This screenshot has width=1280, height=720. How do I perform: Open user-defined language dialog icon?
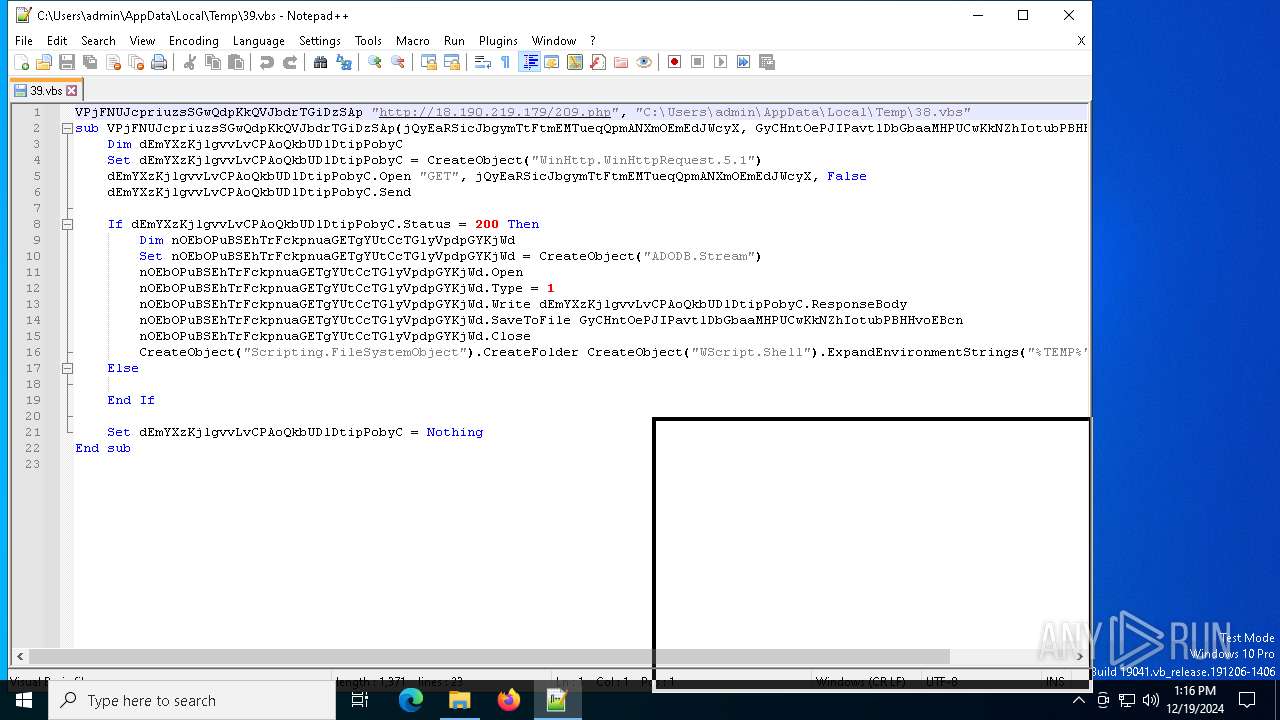pyautogui.click(x=552, y=62)
